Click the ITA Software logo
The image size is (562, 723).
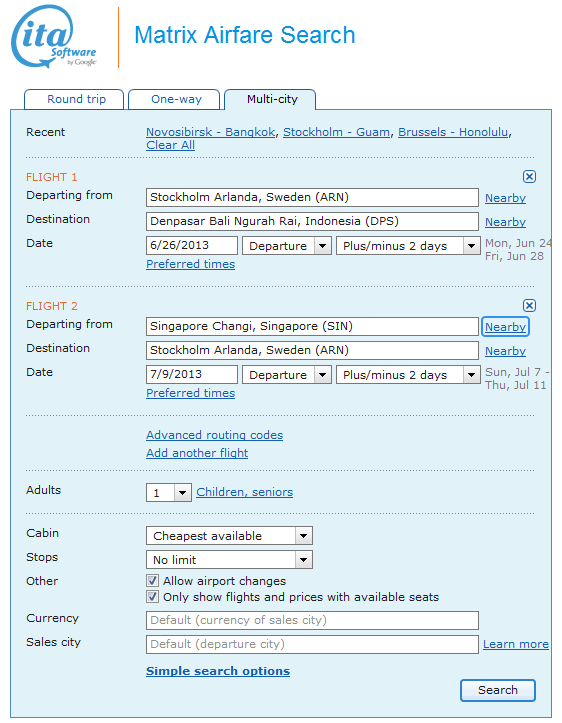point(53,37)
